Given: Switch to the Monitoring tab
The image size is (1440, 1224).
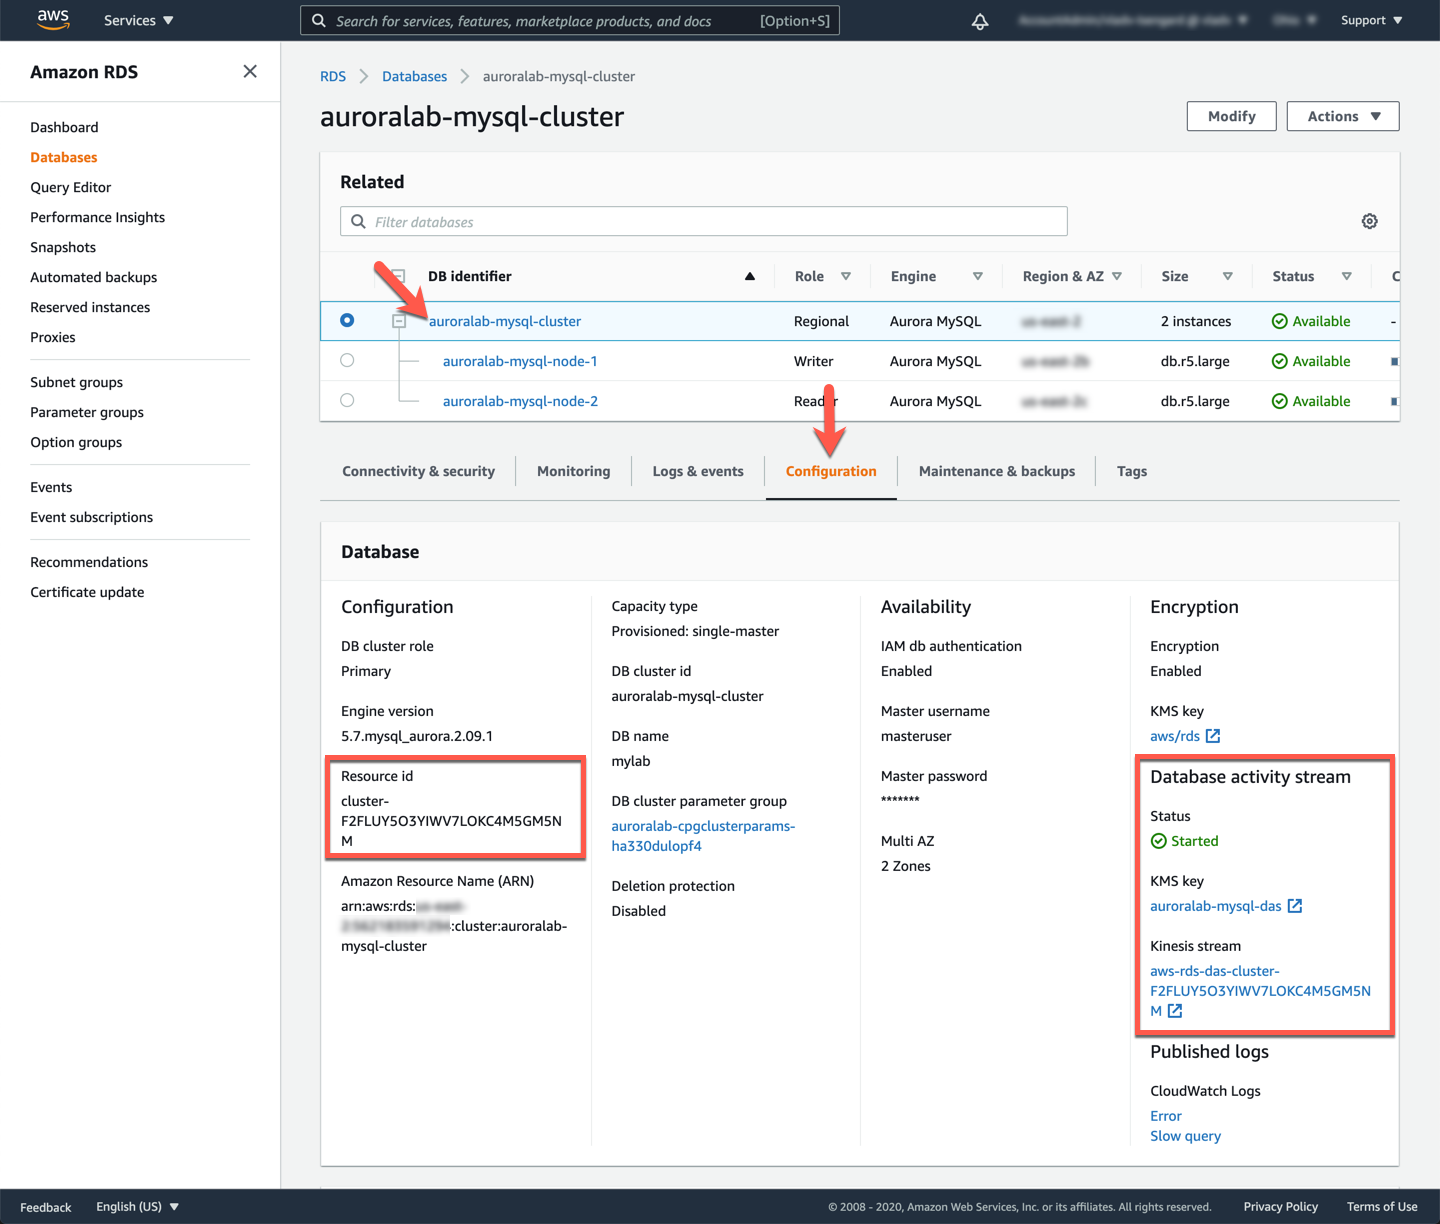Looking at the screenshot, I should point(573,471).
